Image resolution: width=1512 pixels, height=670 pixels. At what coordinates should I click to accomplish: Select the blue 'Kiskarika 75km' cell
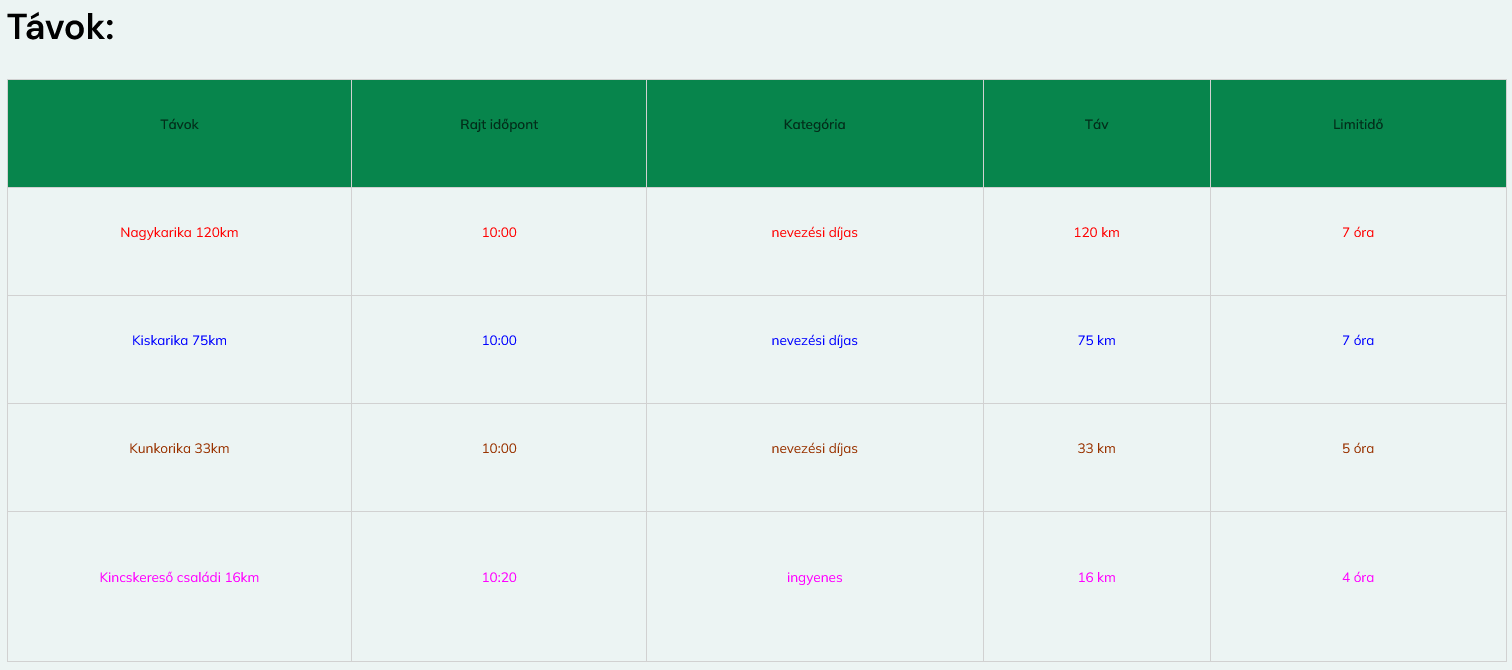tap(179, 341)
